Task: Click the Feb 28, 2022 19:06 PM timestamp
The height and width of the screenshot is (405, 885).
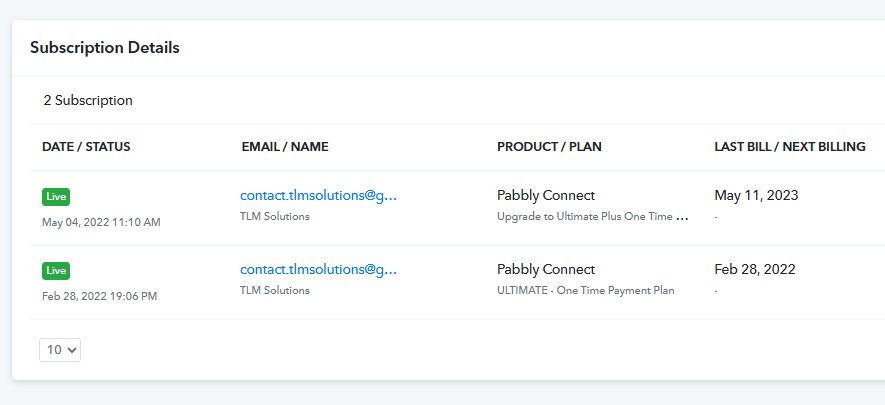Action: pyautogui.click(x=99, y=296)
